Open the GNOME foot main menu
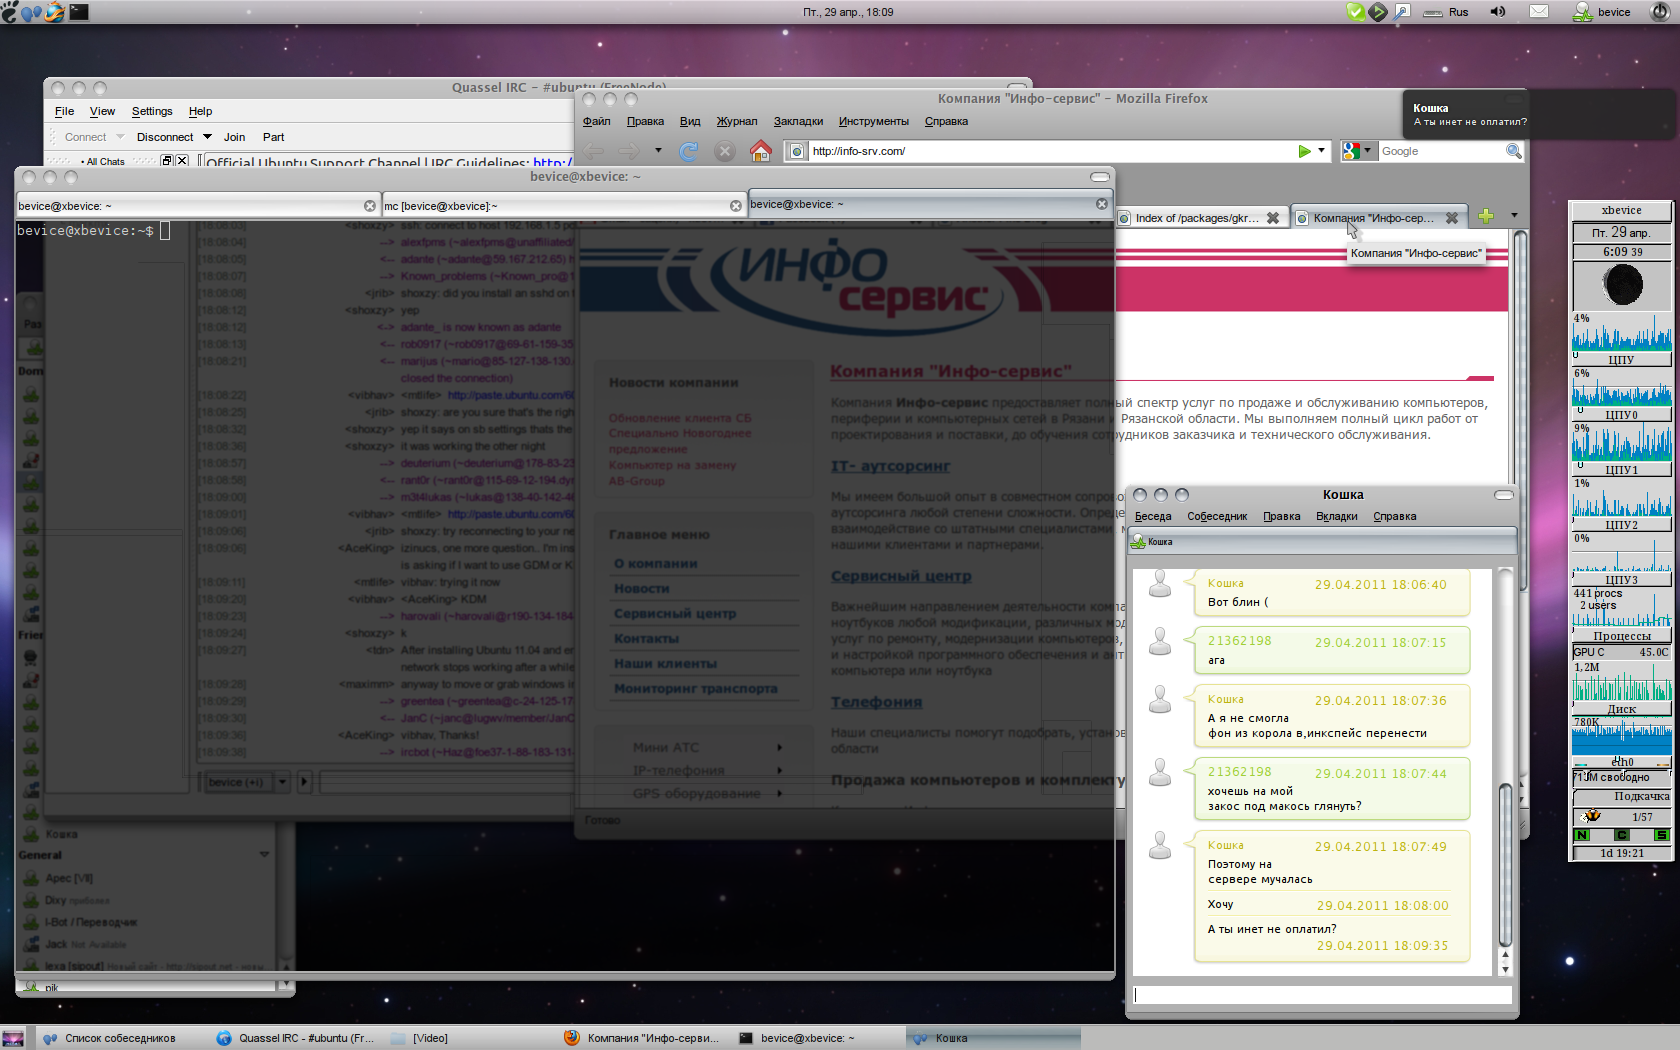The width and height of the screenshot is (1680, 1050). (x=10, y=12)
